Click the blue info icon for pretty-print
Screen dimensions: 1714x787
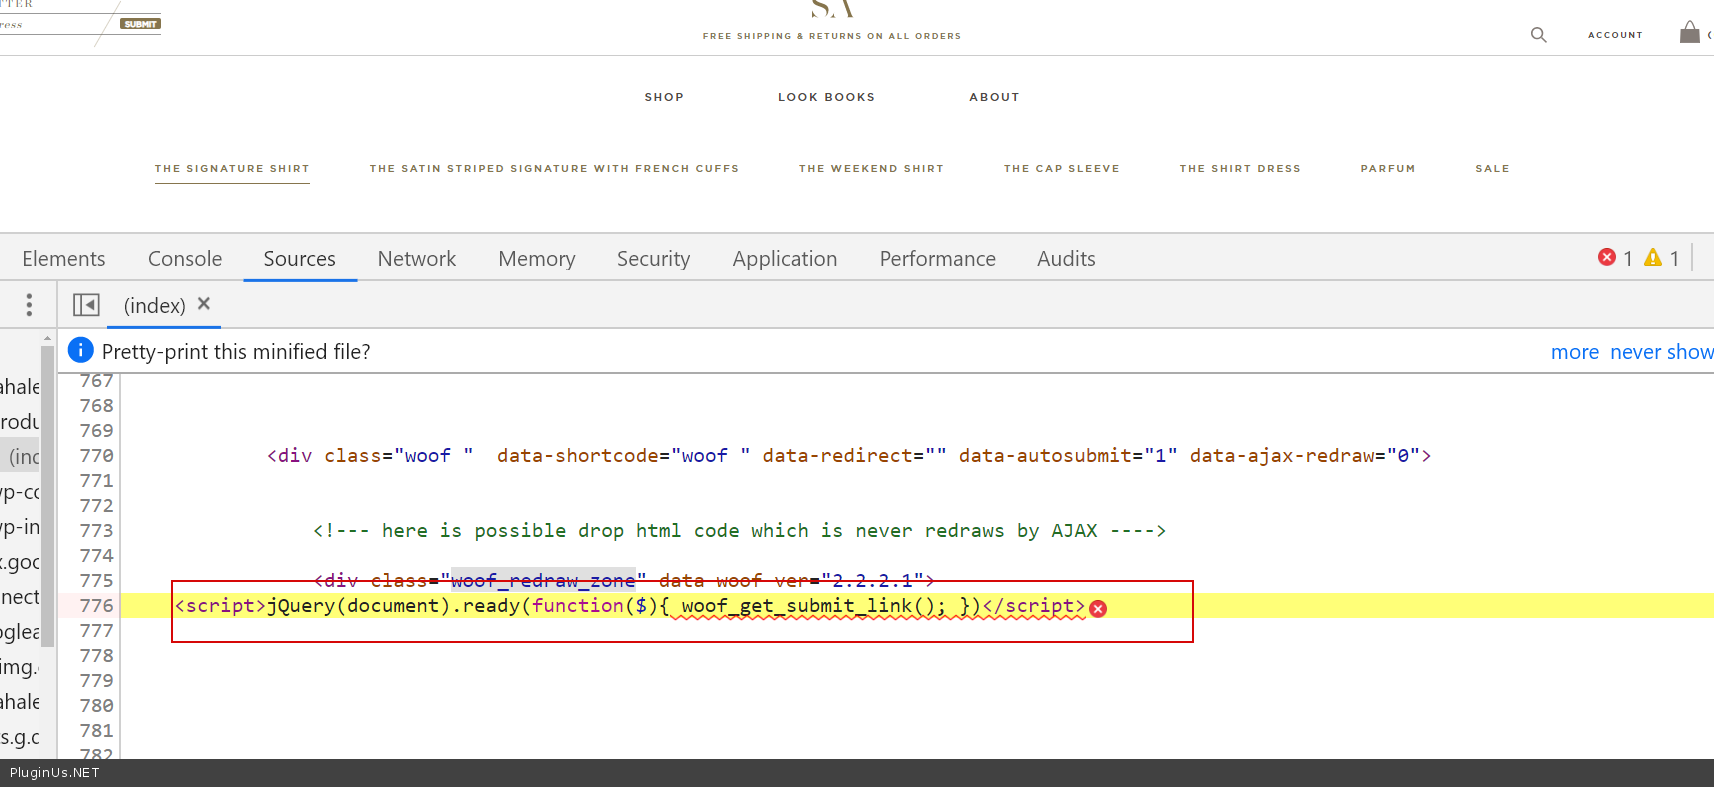pyautogui.click(x=80, y=351)
